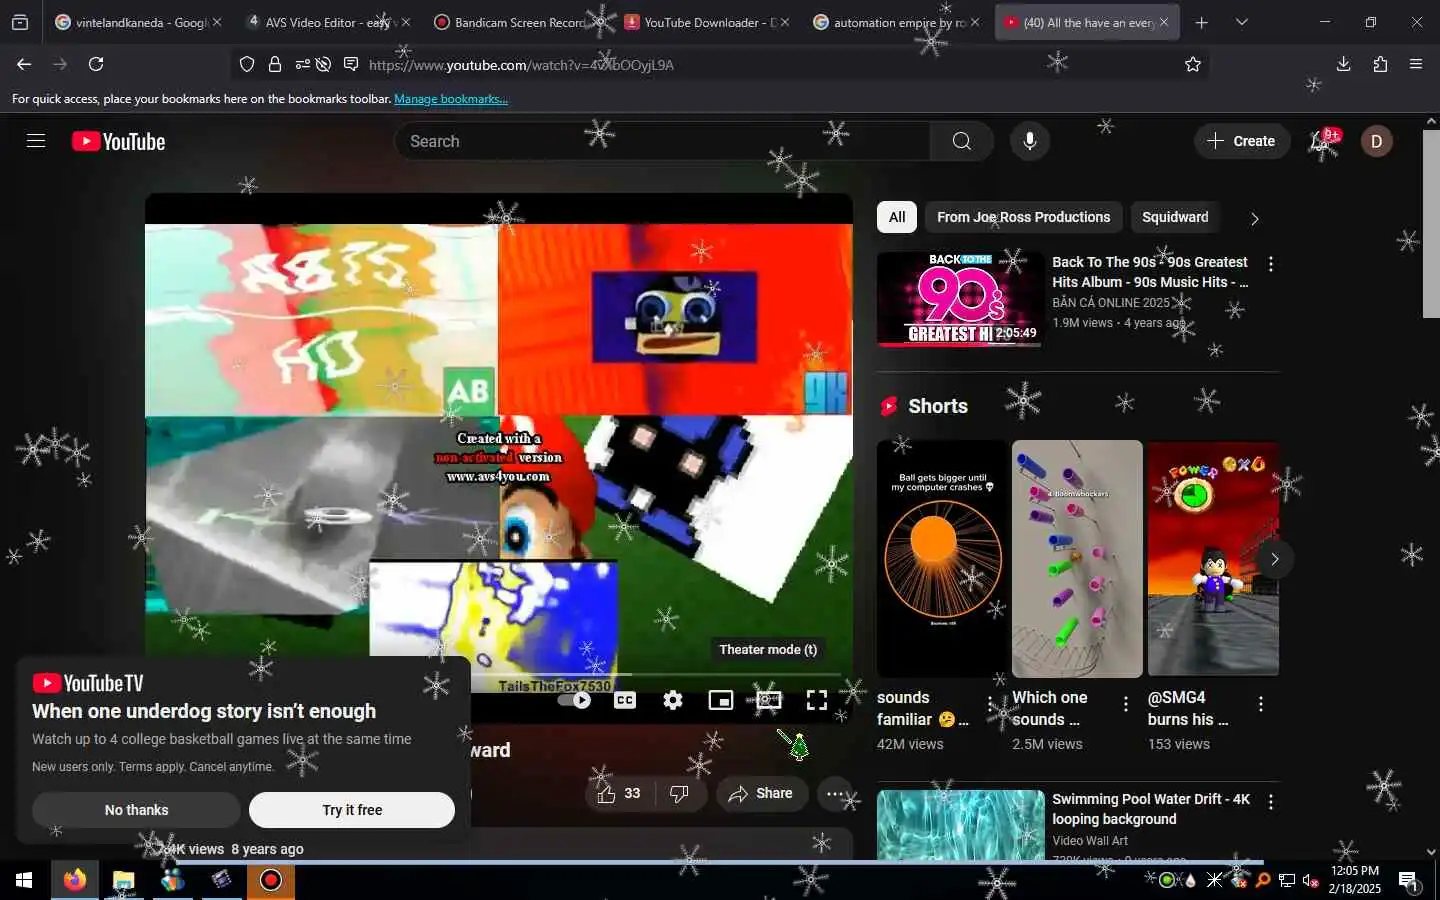Open Firefox View at tab bar start
The height and width of the screenshot is (900, 1440).
point(20,22)
